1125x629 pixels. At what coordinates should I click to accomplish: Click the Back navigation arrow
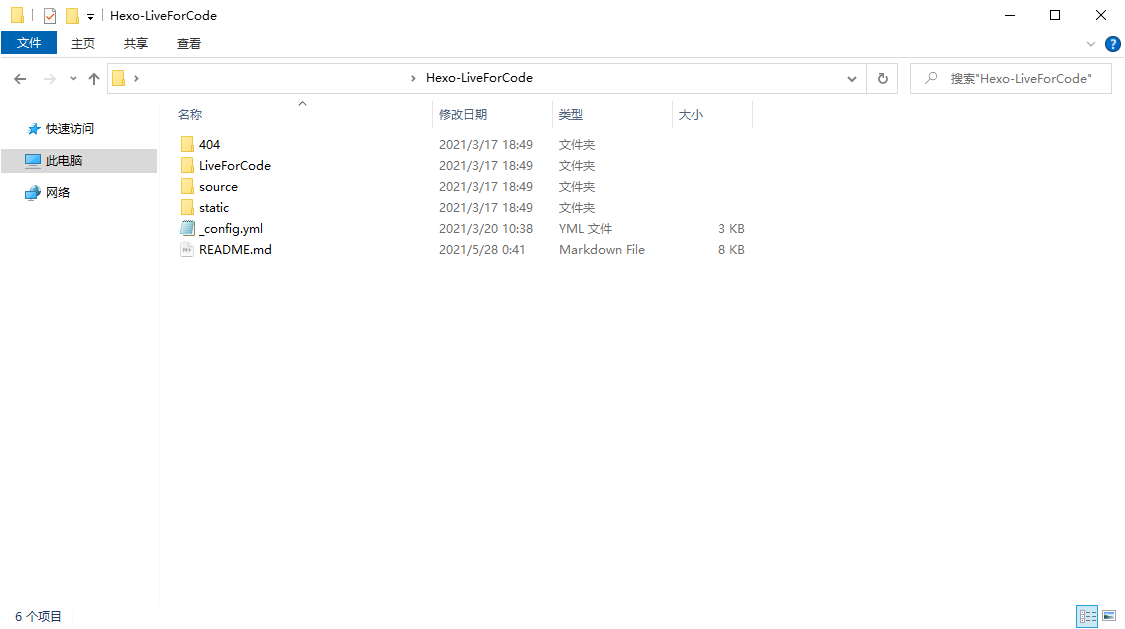pos(20,79)
